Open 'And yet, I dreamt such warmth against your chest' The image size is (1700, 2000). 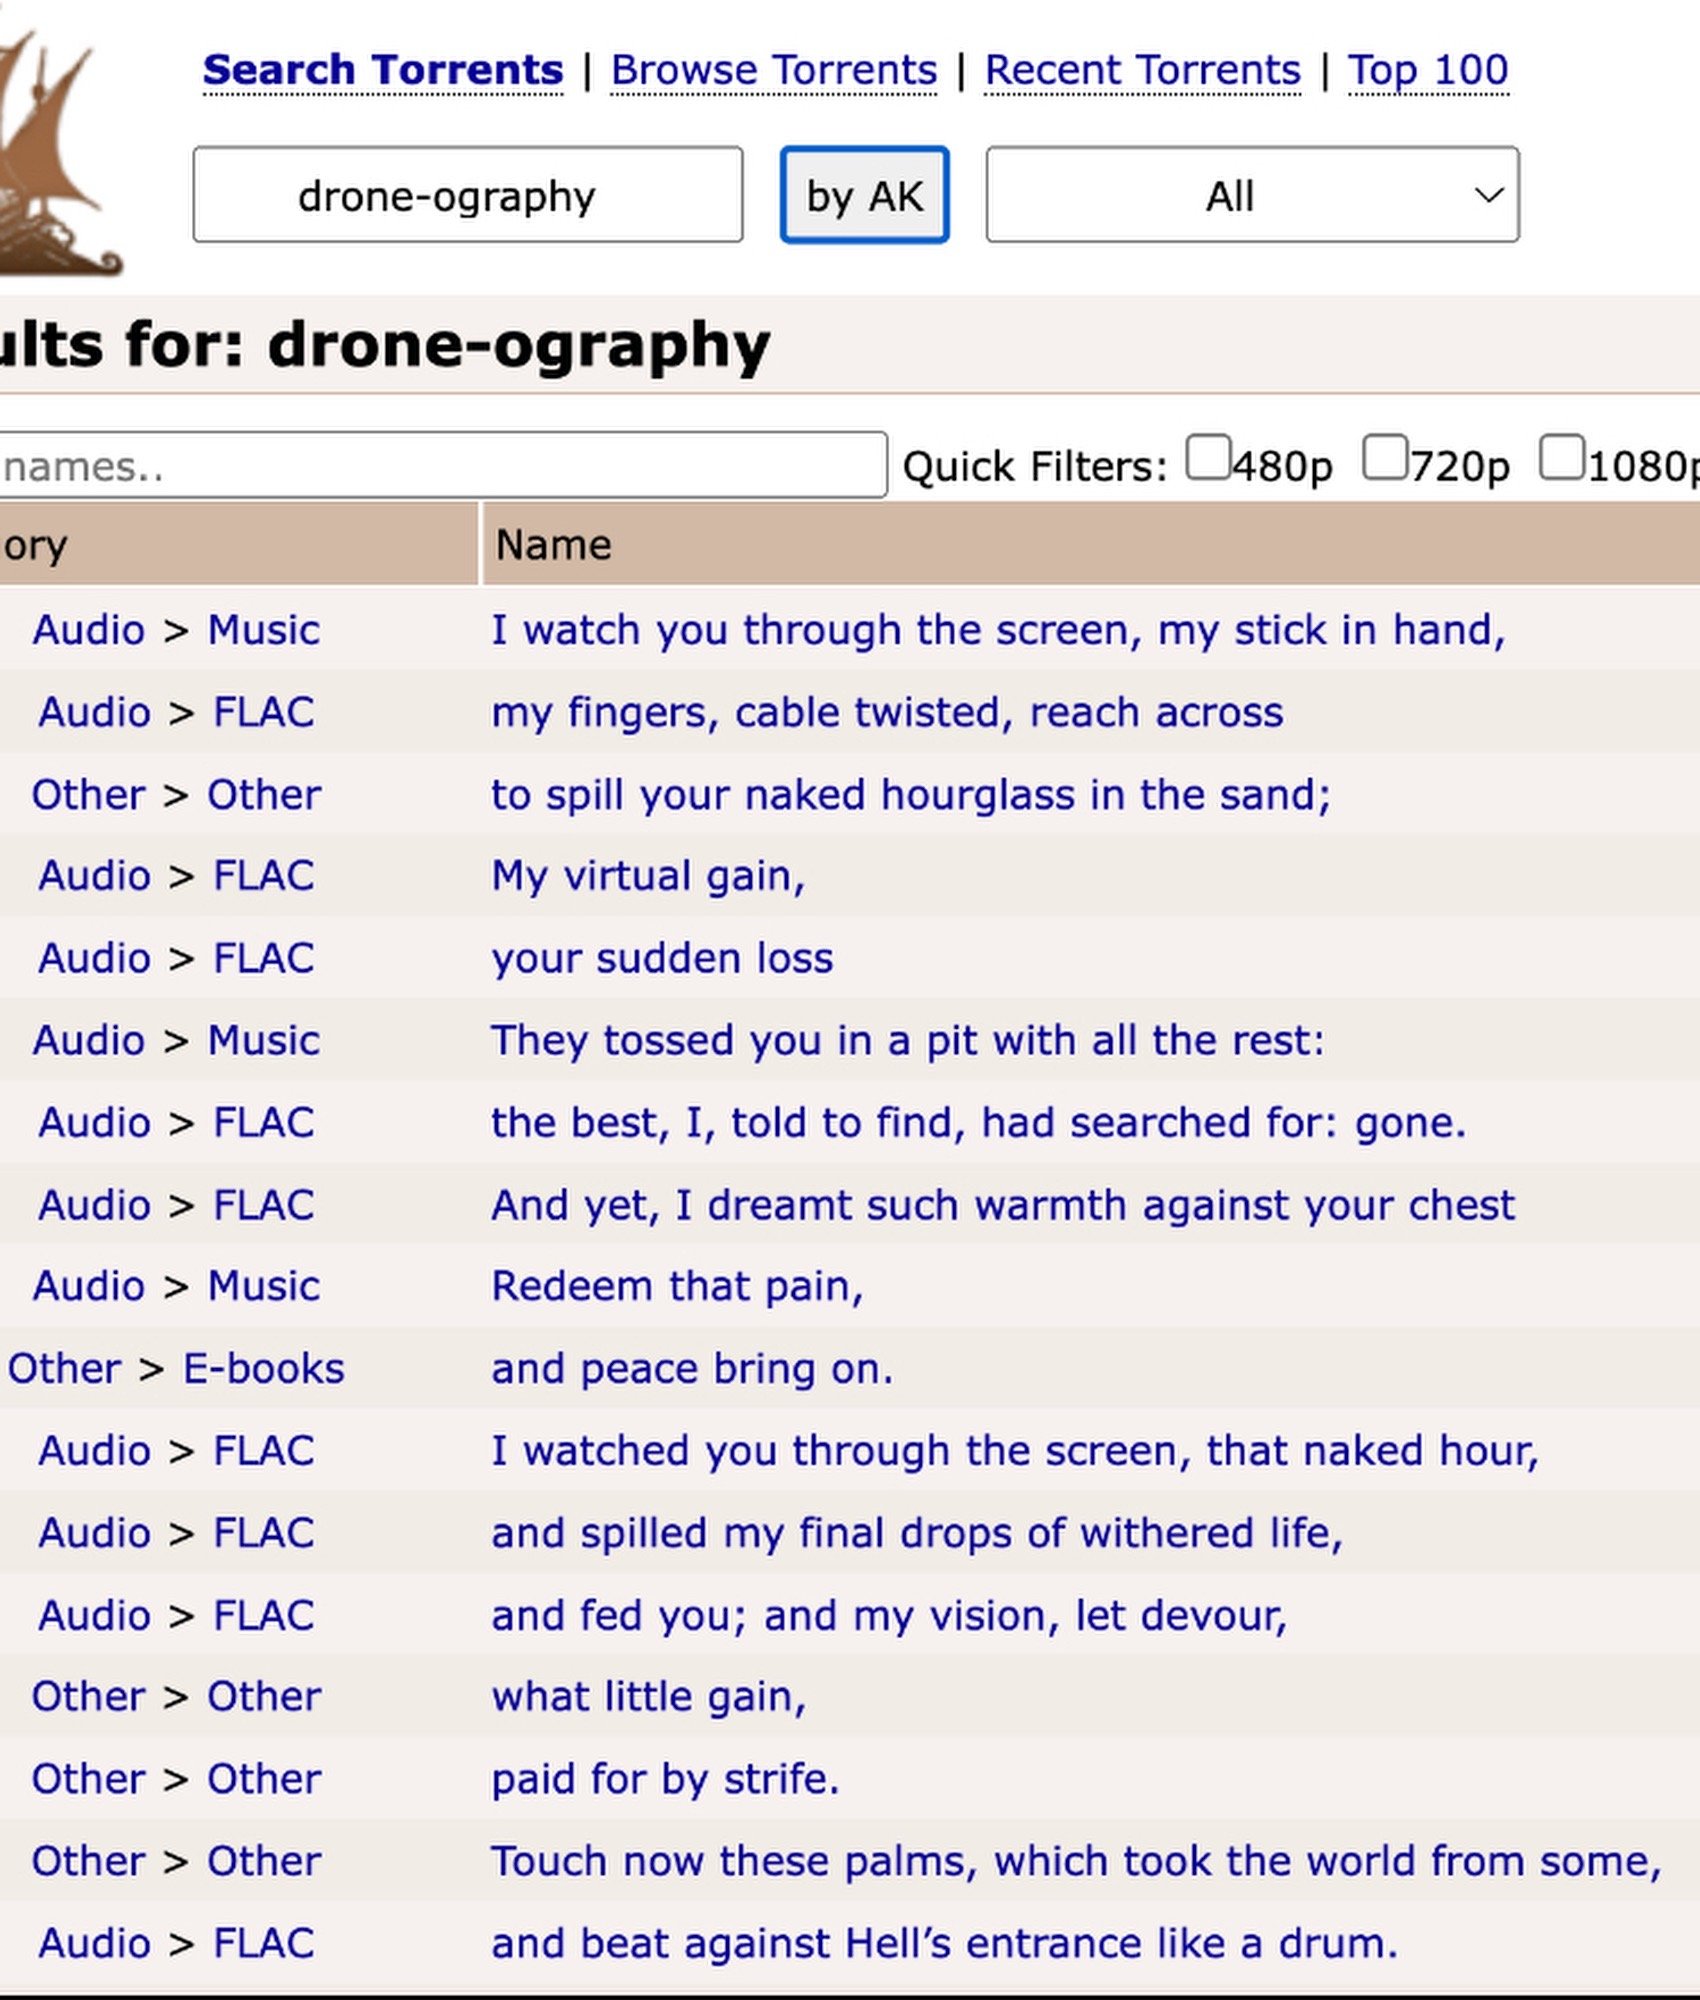coord(1003,1205)
